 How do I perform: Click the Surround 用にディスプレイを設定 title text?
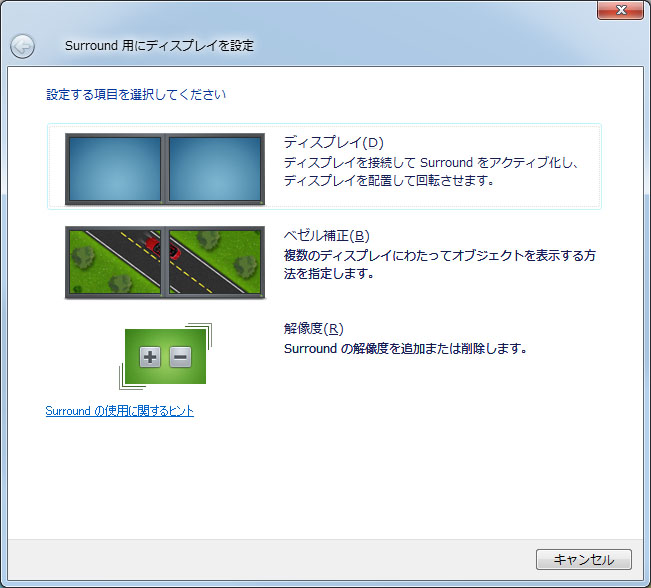(159, 46)
